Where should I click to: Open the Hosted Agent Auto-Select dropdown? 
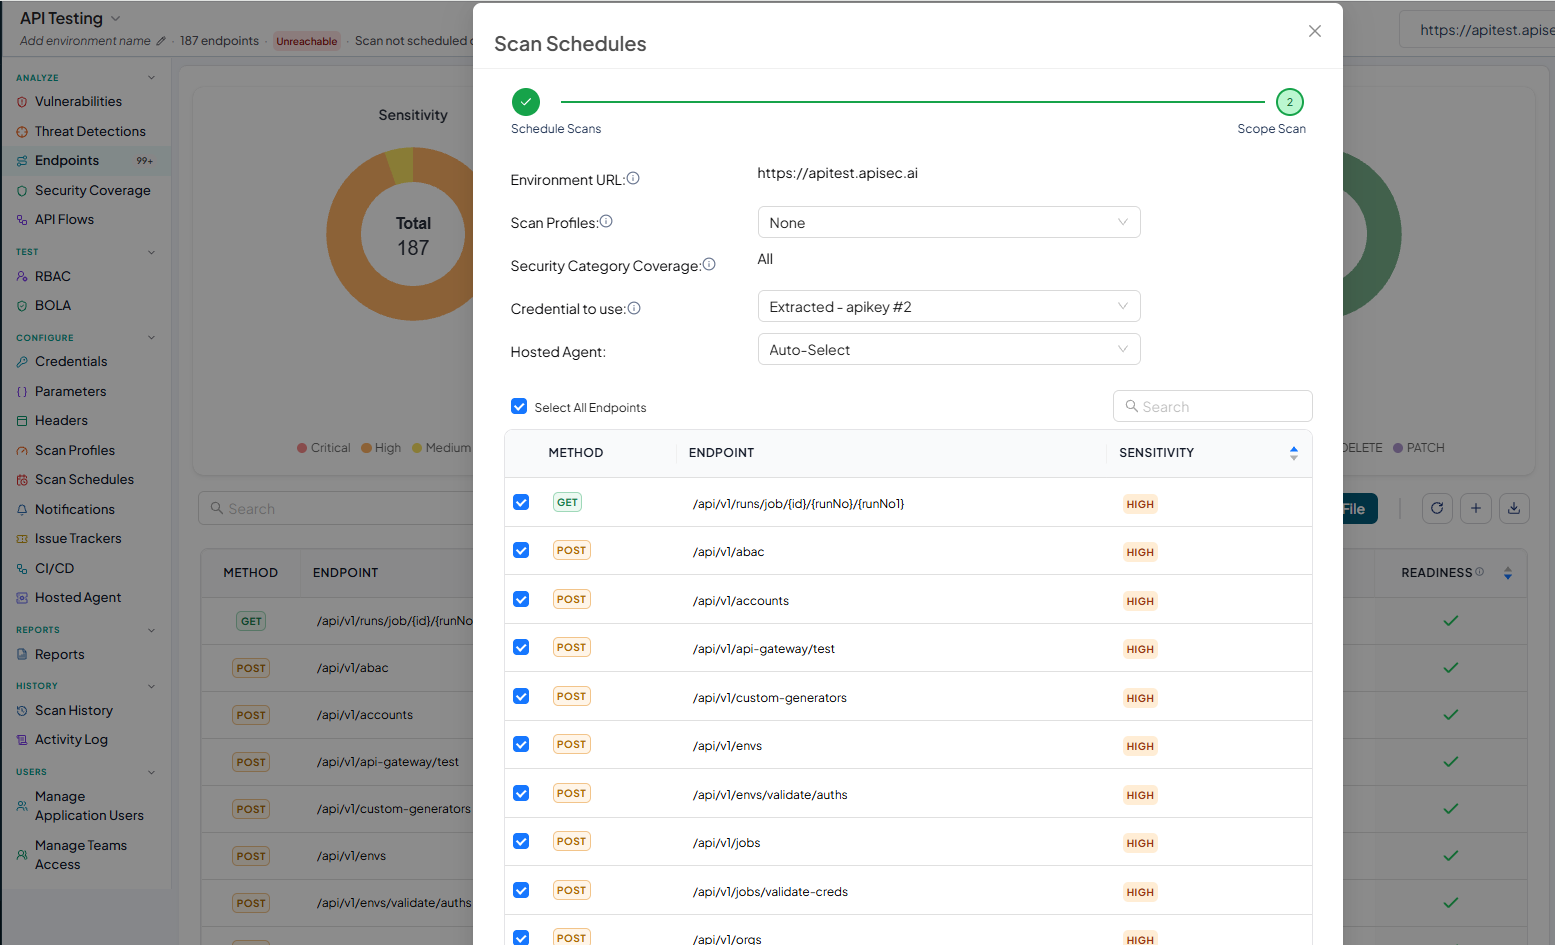tap(949, 349)
